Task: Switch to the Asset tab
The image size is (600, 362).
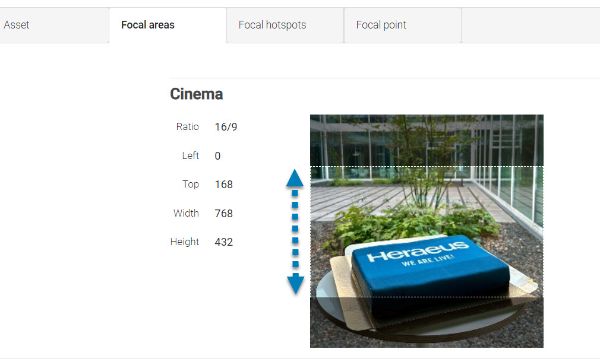Action: [x=54, y=25]
